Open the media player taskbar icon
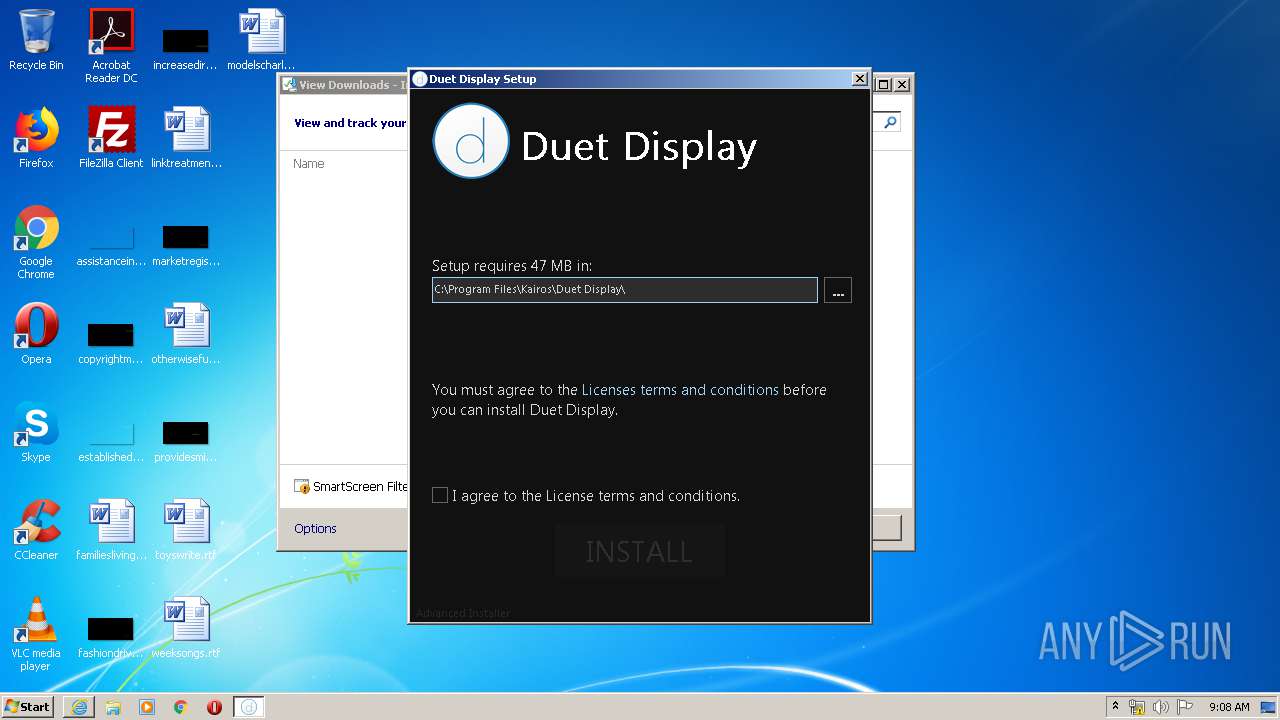Viewport: 1280px width, 720px height. (x=147, y=707)
